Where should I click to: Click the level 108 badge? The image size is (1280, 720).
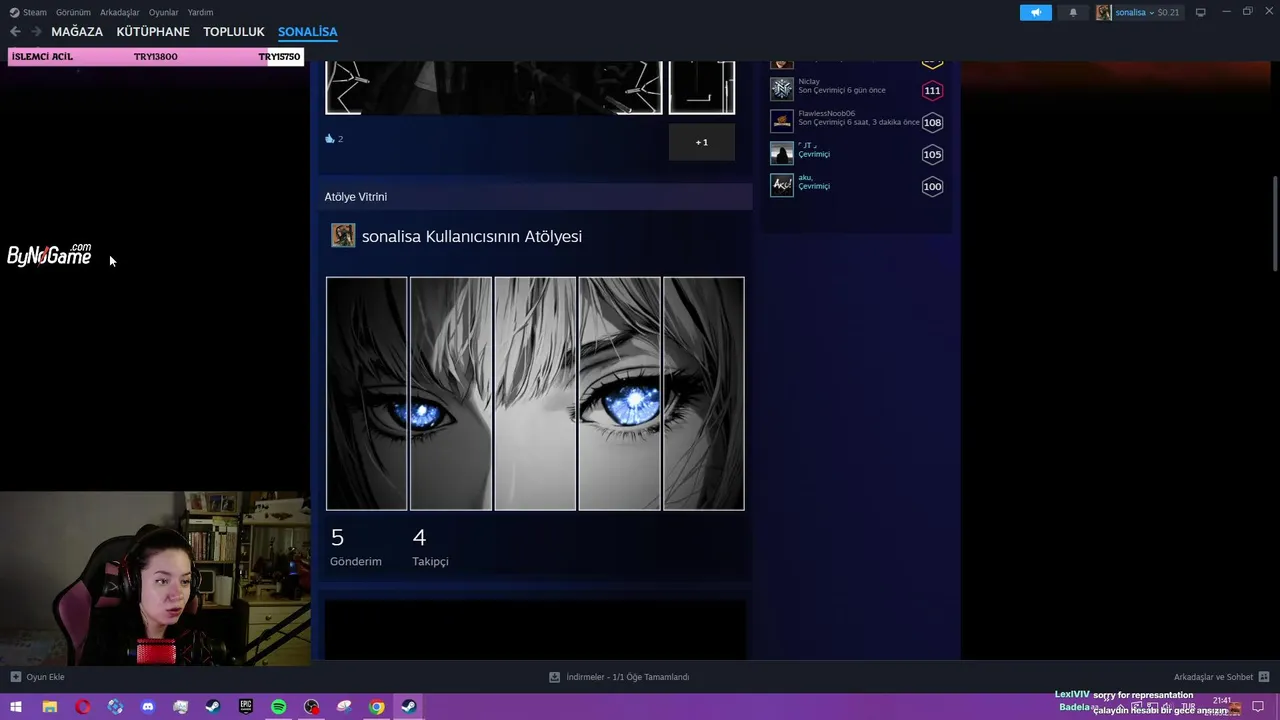point(932,122)
